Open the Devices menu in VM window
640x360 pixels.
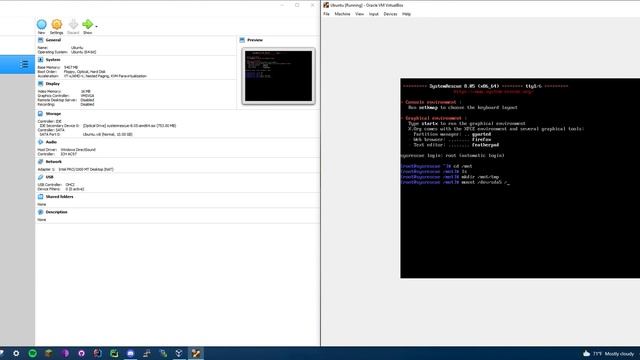[390, 14]
